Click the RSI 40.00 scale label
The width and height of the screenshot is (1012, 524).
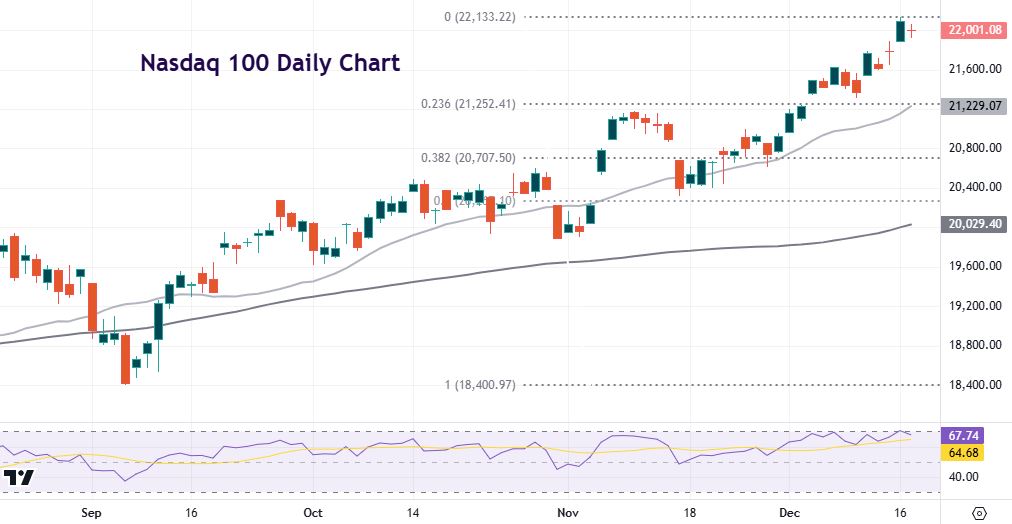pyautogui.click(x=964, y=476)
